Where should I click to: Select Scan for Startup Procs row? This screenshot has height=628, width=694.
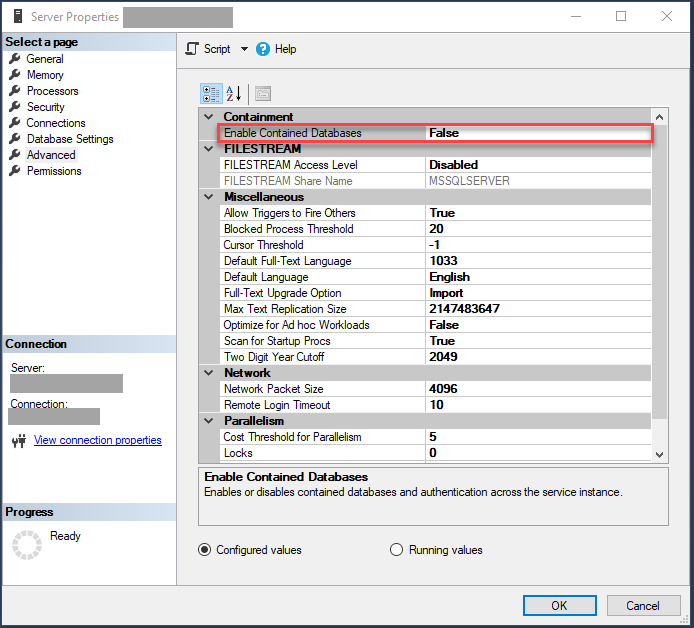(x=436, y=341)
